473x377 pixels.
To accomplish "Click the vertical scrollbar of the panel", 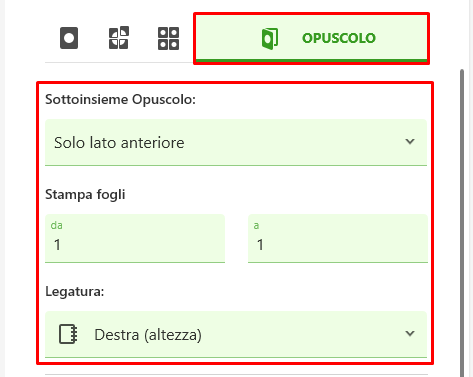I will click(462, 223).
